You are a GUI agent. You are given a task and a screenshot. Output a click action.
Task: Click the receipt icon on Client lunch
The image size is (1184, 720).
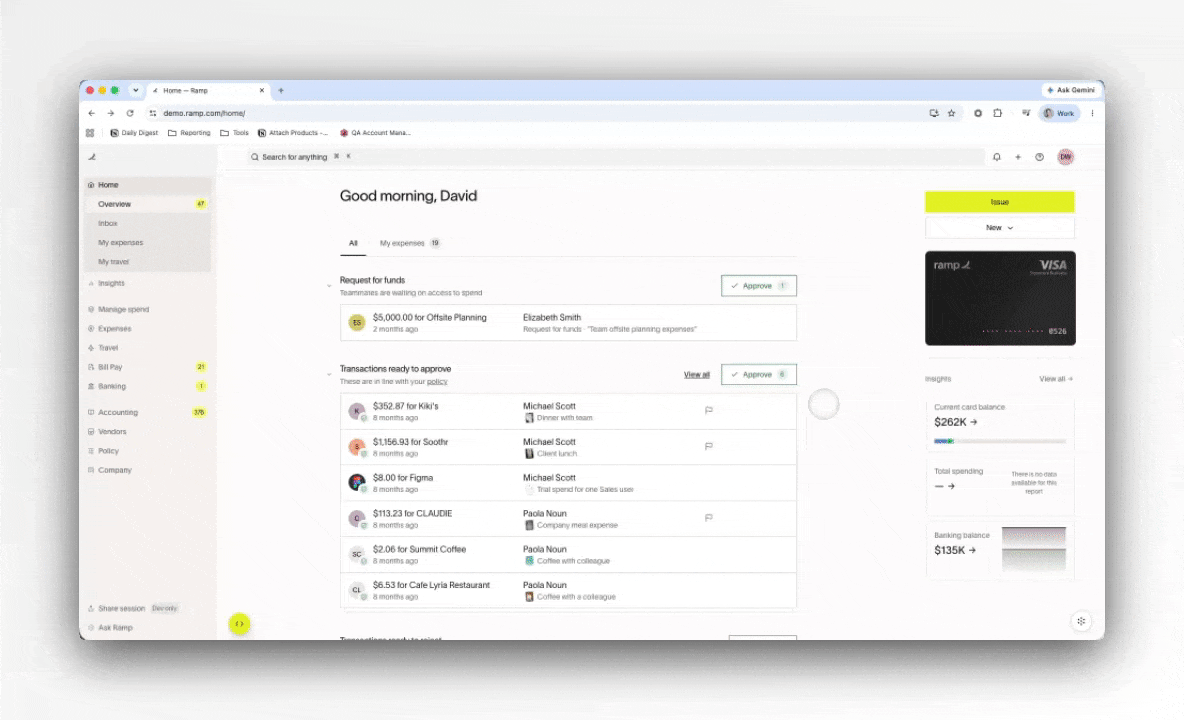(x=529, y=454)
